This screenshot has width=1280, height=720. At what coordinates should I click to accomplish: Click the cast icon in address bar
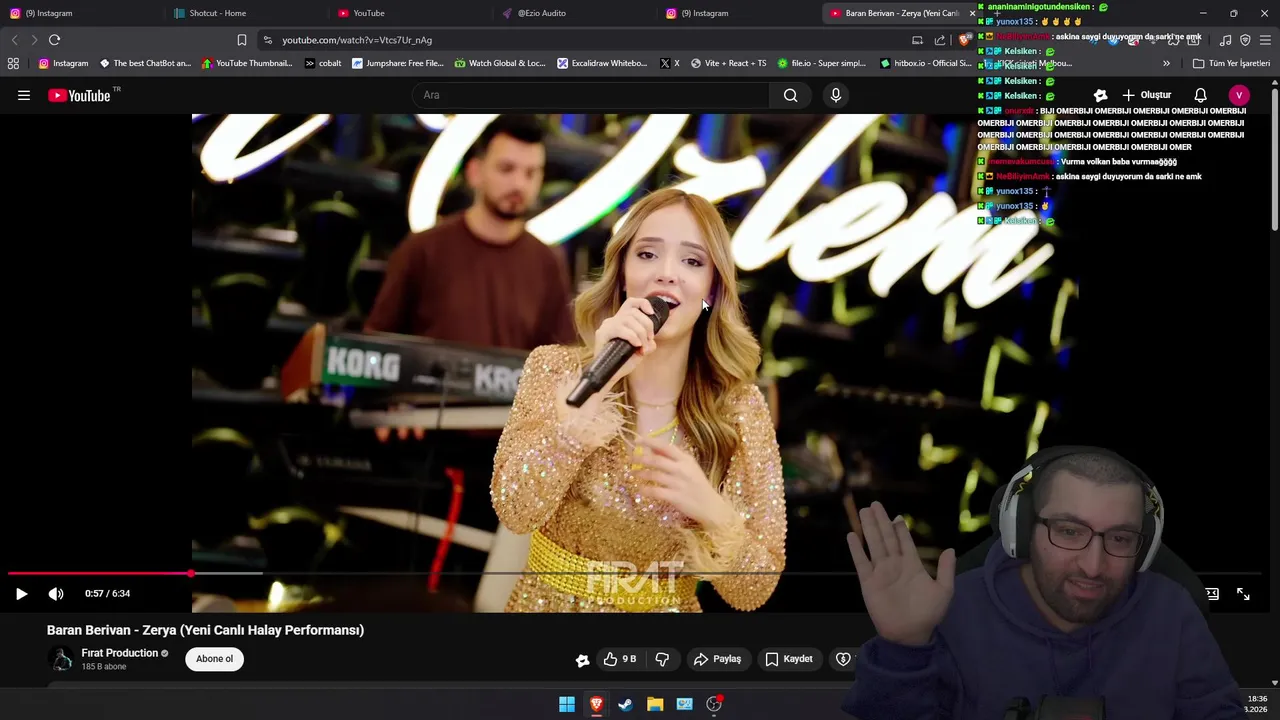click(x=917, y=40)
